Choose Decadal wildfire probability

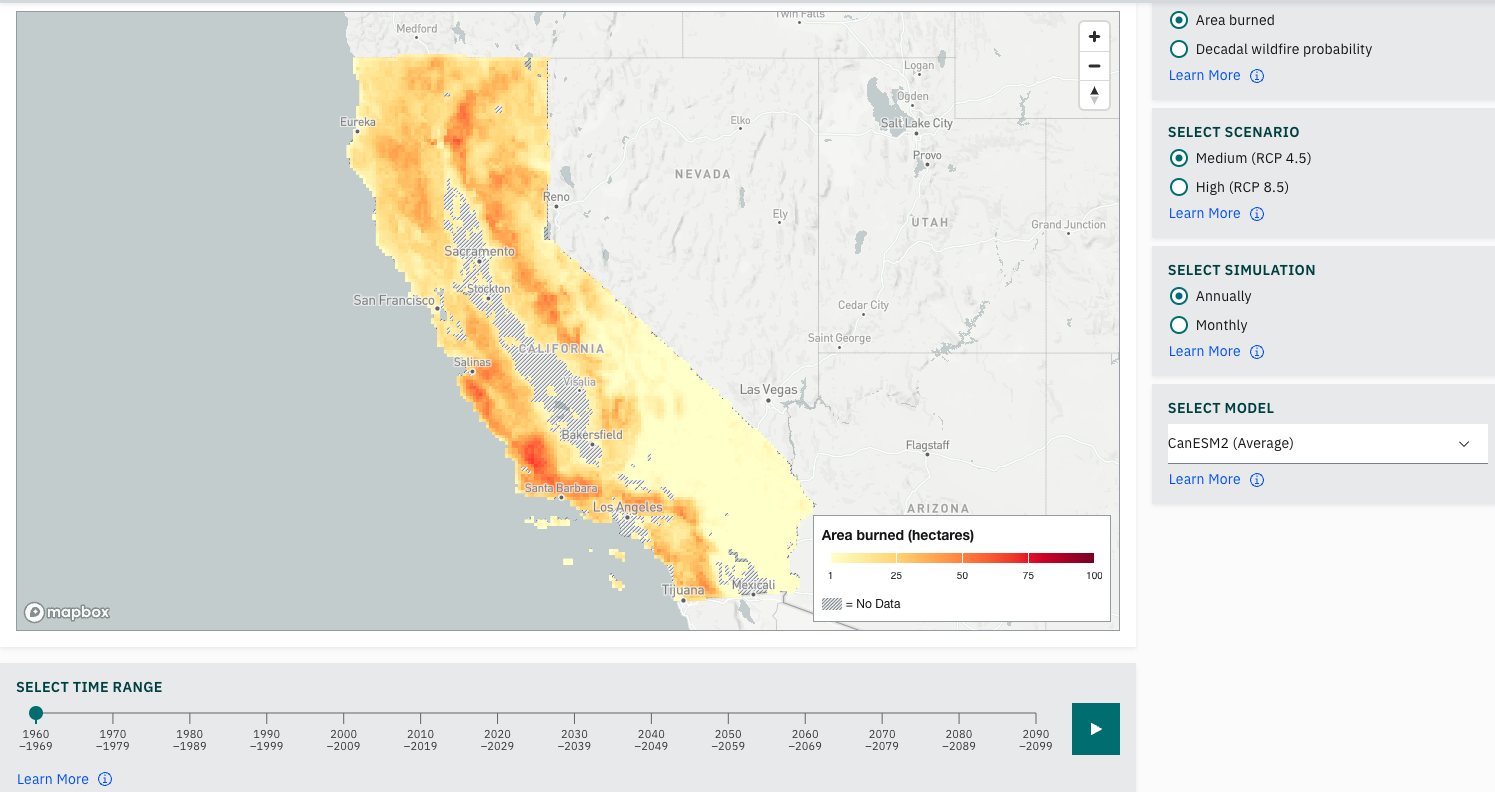coord(1178,48)
